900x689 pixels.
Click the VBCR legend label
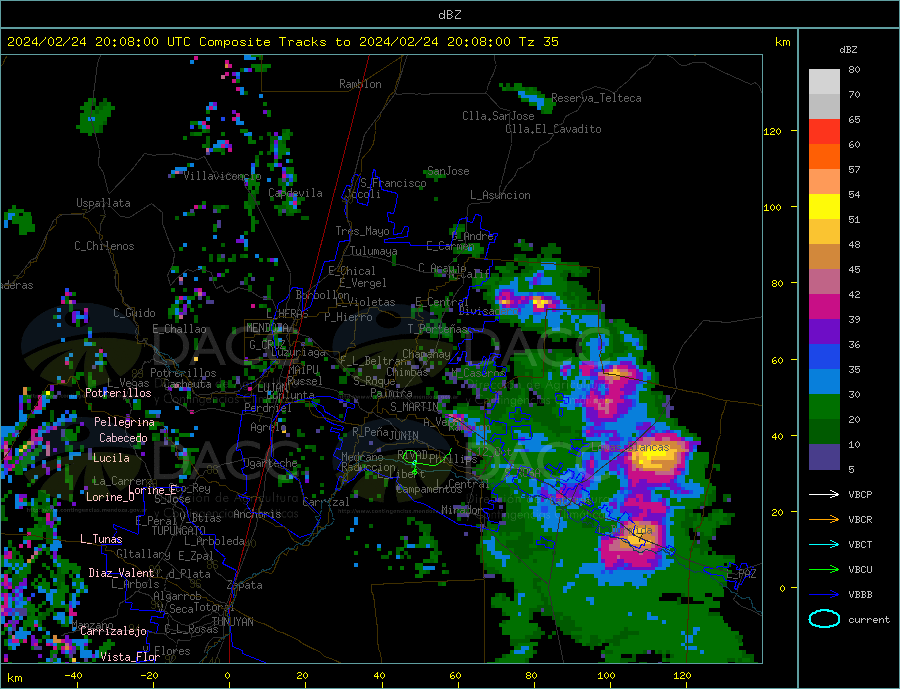click(x=860, y=520)
